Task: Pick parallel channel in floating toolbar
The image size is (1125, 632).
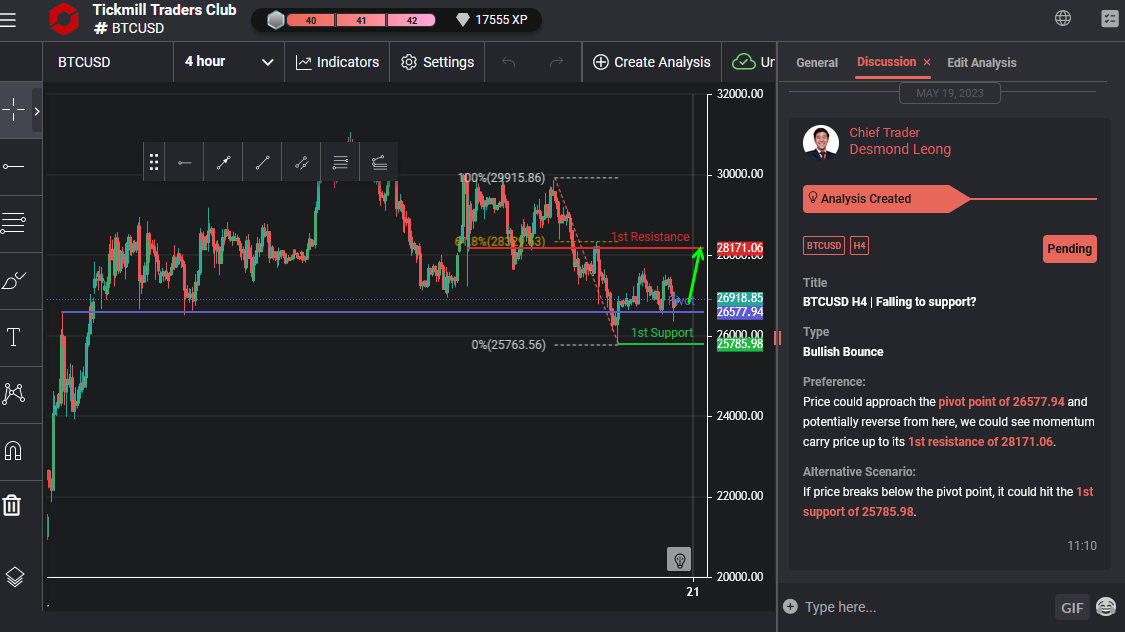Action: pos(301,163)
